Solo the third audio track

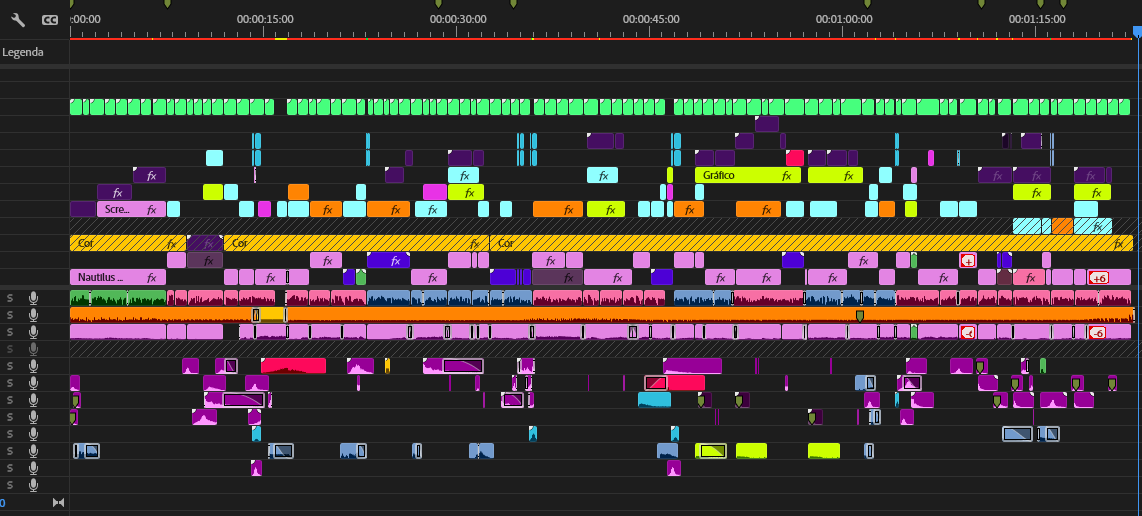[10, 332]
